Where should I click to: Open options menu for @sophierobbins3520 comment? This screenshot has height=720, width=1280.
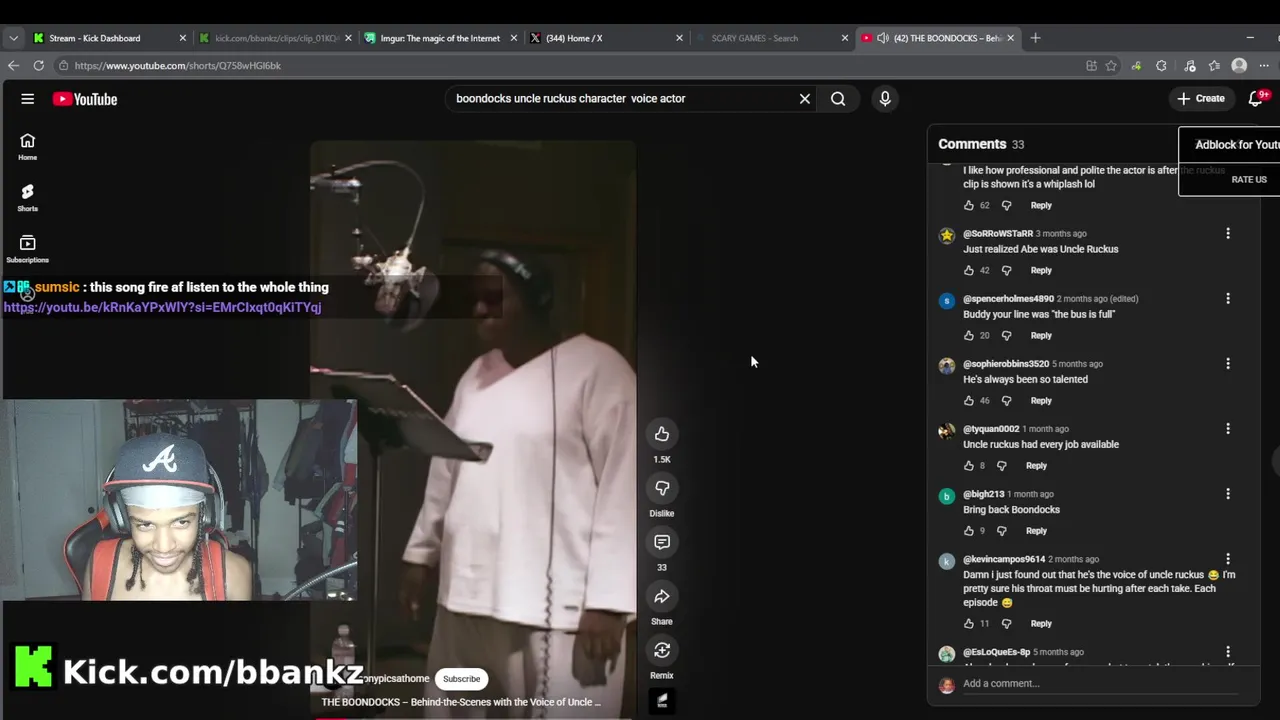coord(1228,364)
